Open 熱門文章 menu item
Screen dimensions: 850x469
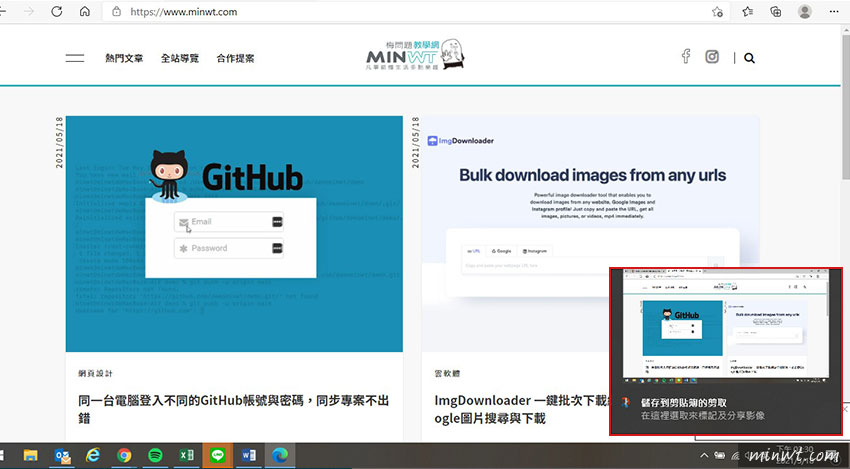[x=124, y=58]
